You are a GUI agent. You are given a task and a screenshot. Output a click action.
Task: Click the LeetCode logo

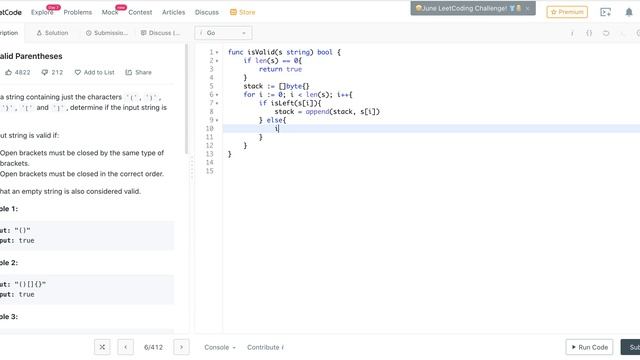pyautogui.click(x=10, y=12)
